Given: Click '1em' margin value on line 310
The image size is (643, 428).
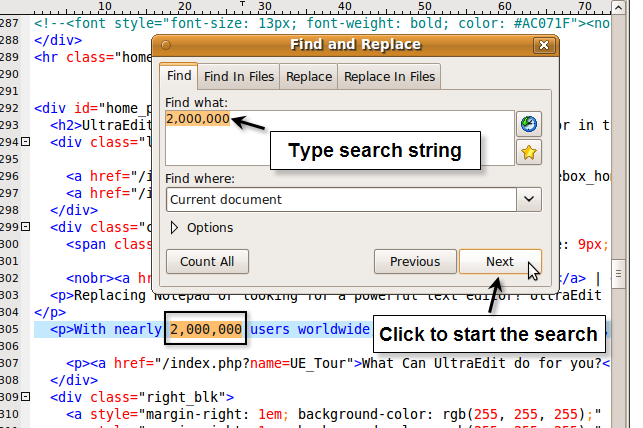Looking at the screenshot, I should [270, 414].
